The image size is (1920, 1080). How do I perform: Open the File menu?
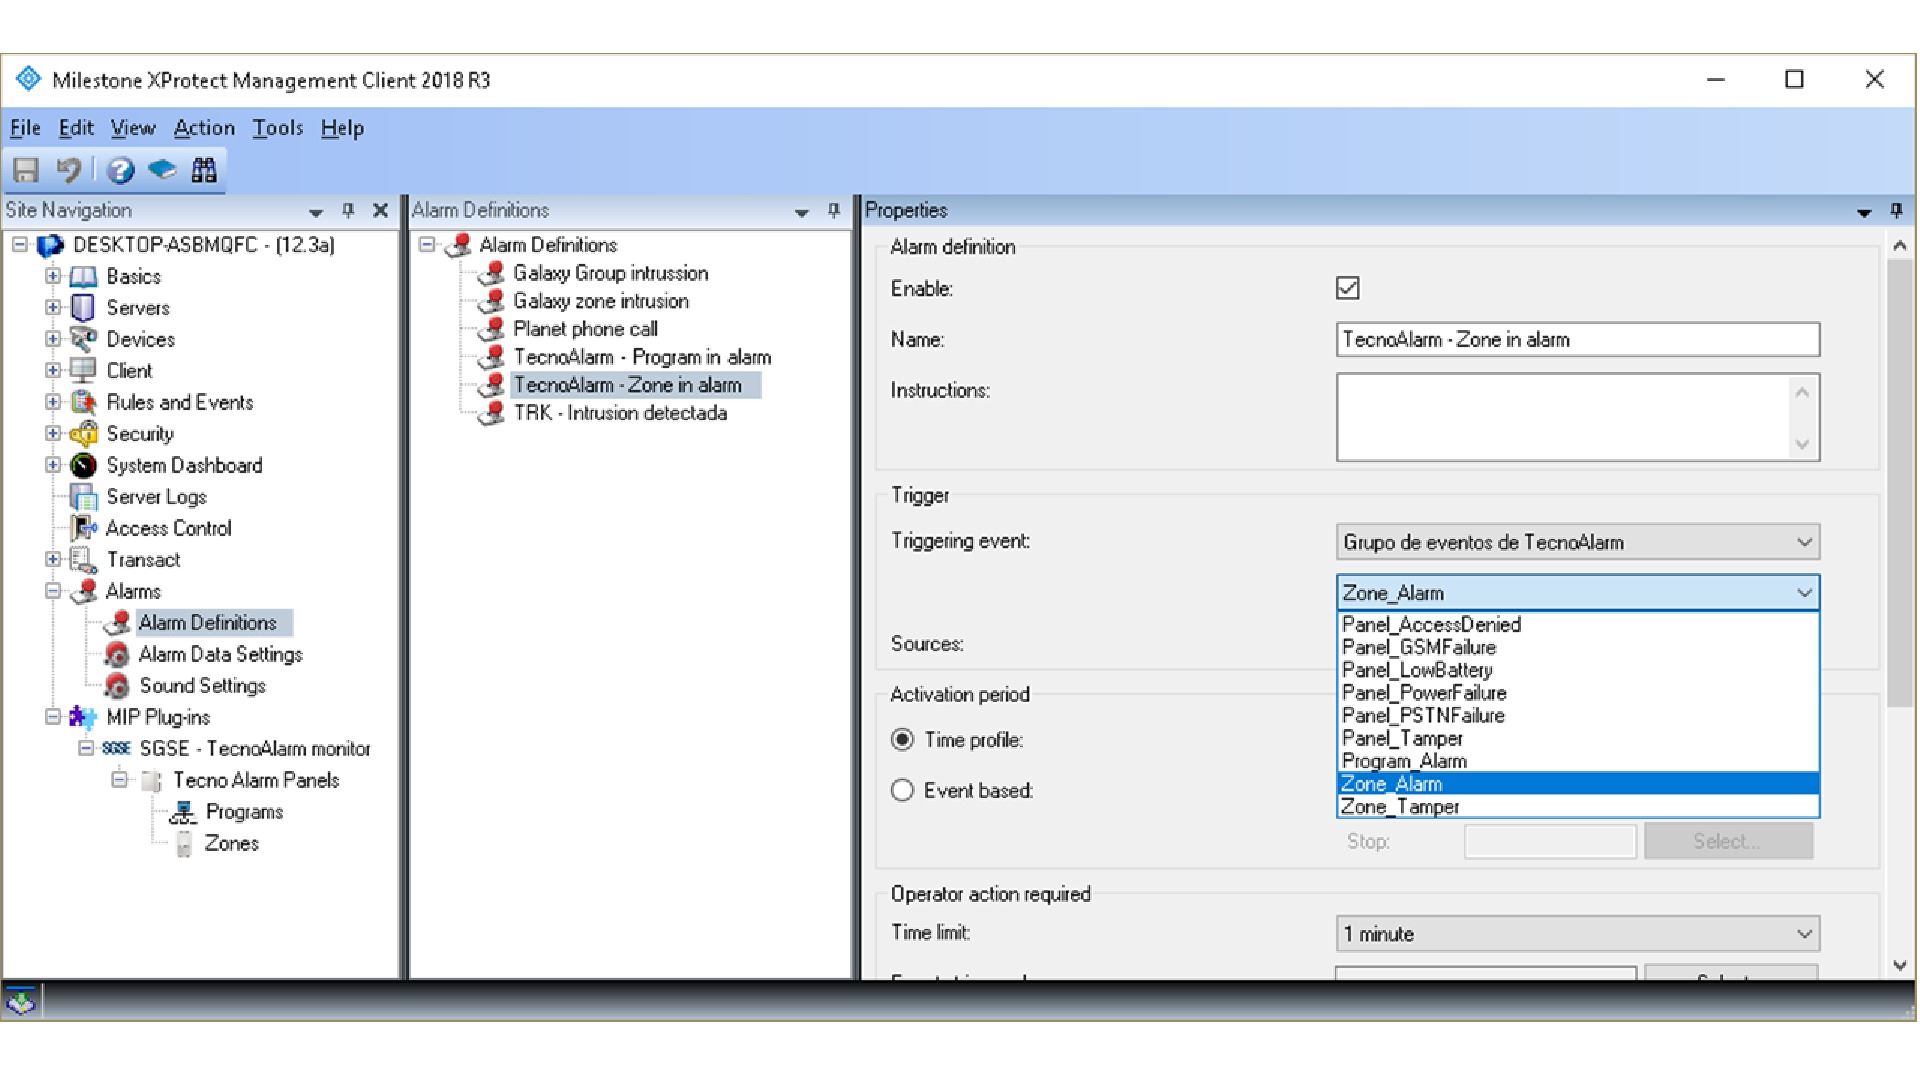[25, 128]
